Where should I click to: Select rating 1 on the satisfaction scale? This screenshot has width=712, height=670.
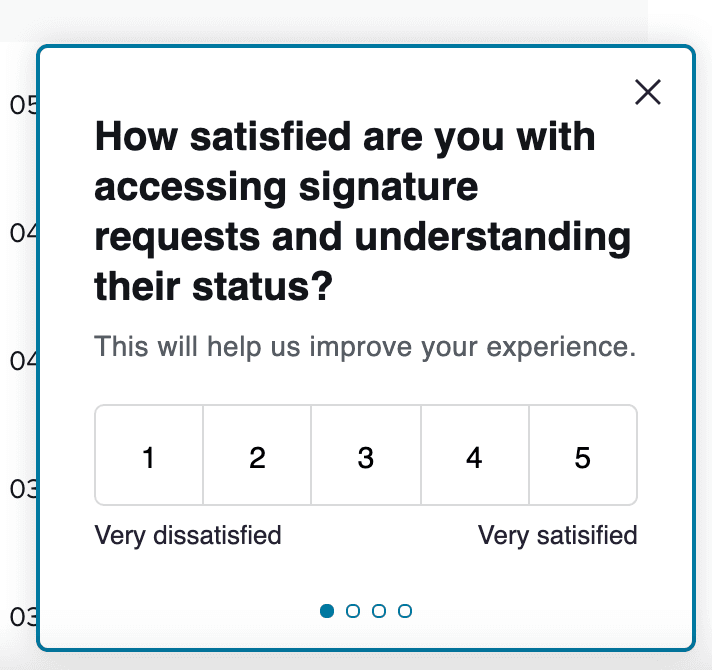point(149,456)
